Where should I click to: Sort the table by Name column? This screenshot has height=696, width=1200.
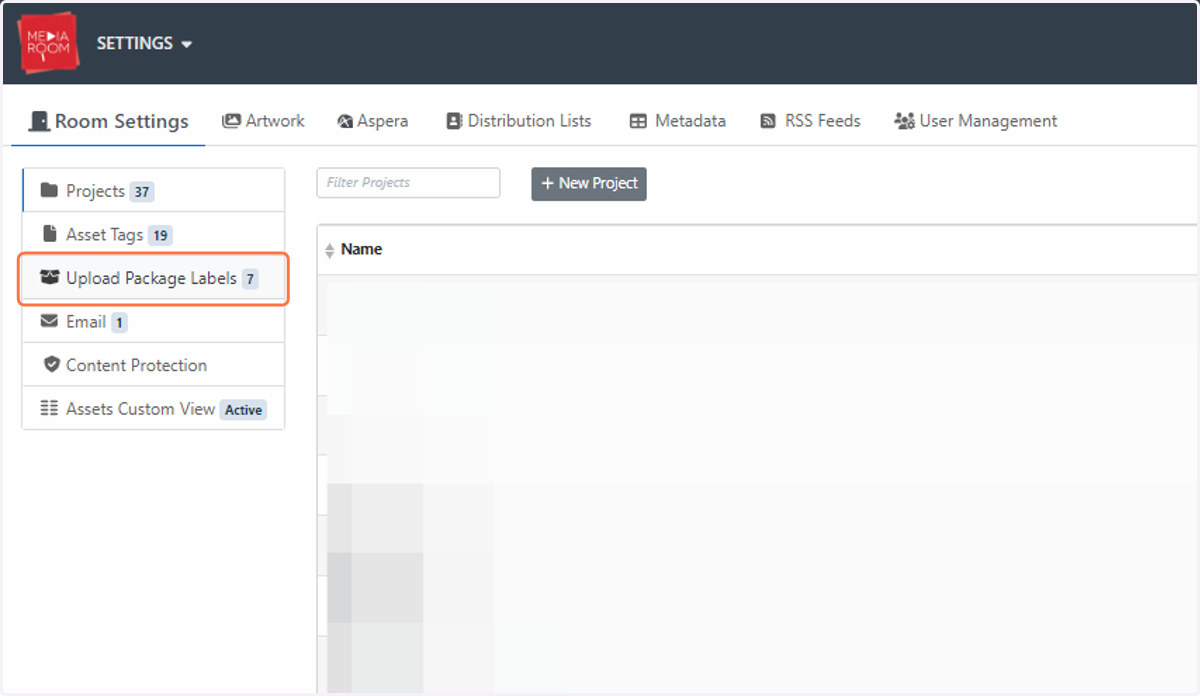tap(361, 250)
